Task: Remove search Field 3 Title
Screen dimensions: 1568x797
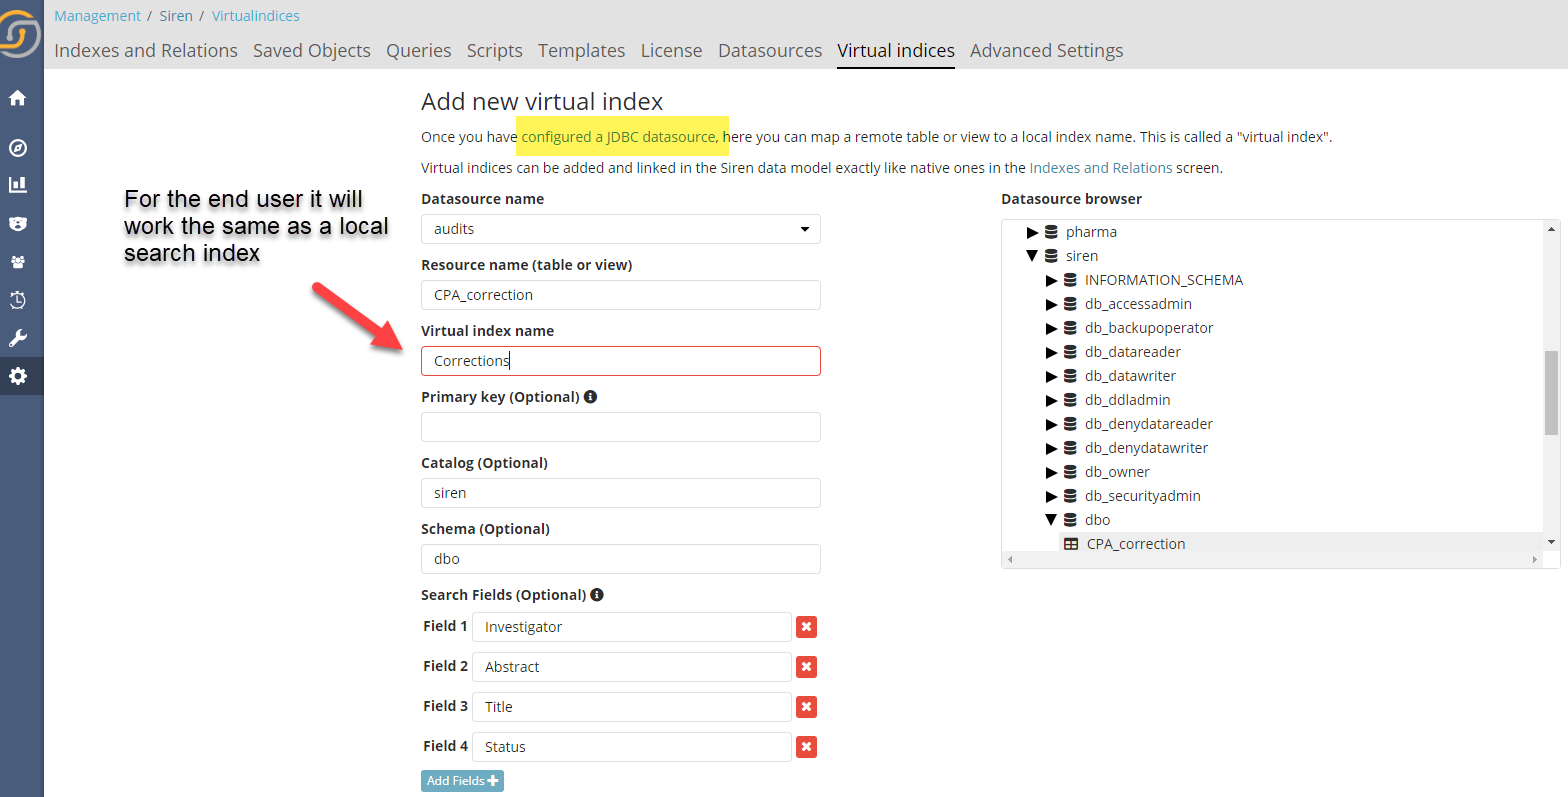Action: (x=807, y=707)
